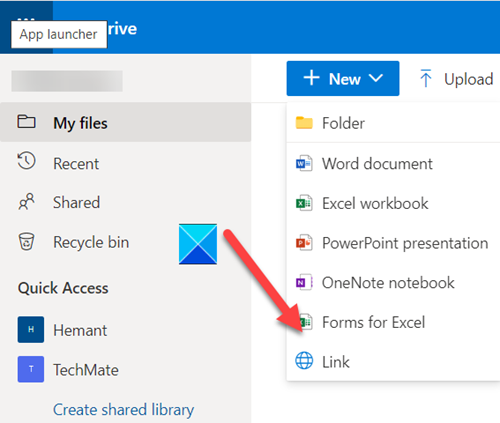Image resolution: width=500 pixels, height=423 pixels.
Task: Click the Hemant H tile icon
Action: click(x=31, y=329)
